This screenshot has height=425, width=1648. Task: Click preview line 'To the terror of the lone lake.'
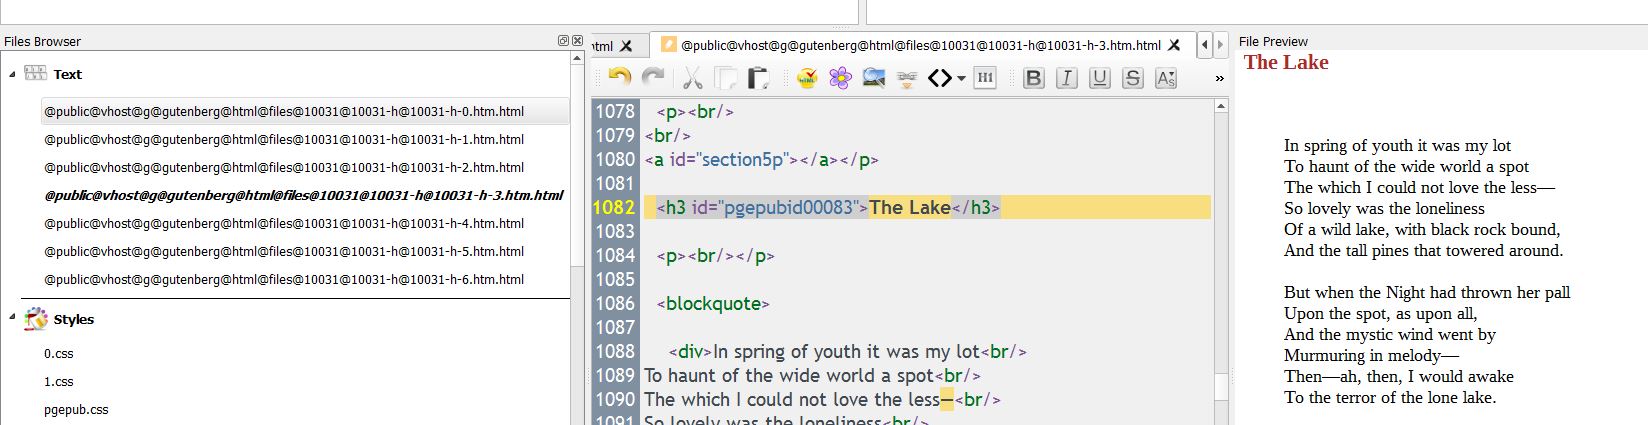(1390, 397)
